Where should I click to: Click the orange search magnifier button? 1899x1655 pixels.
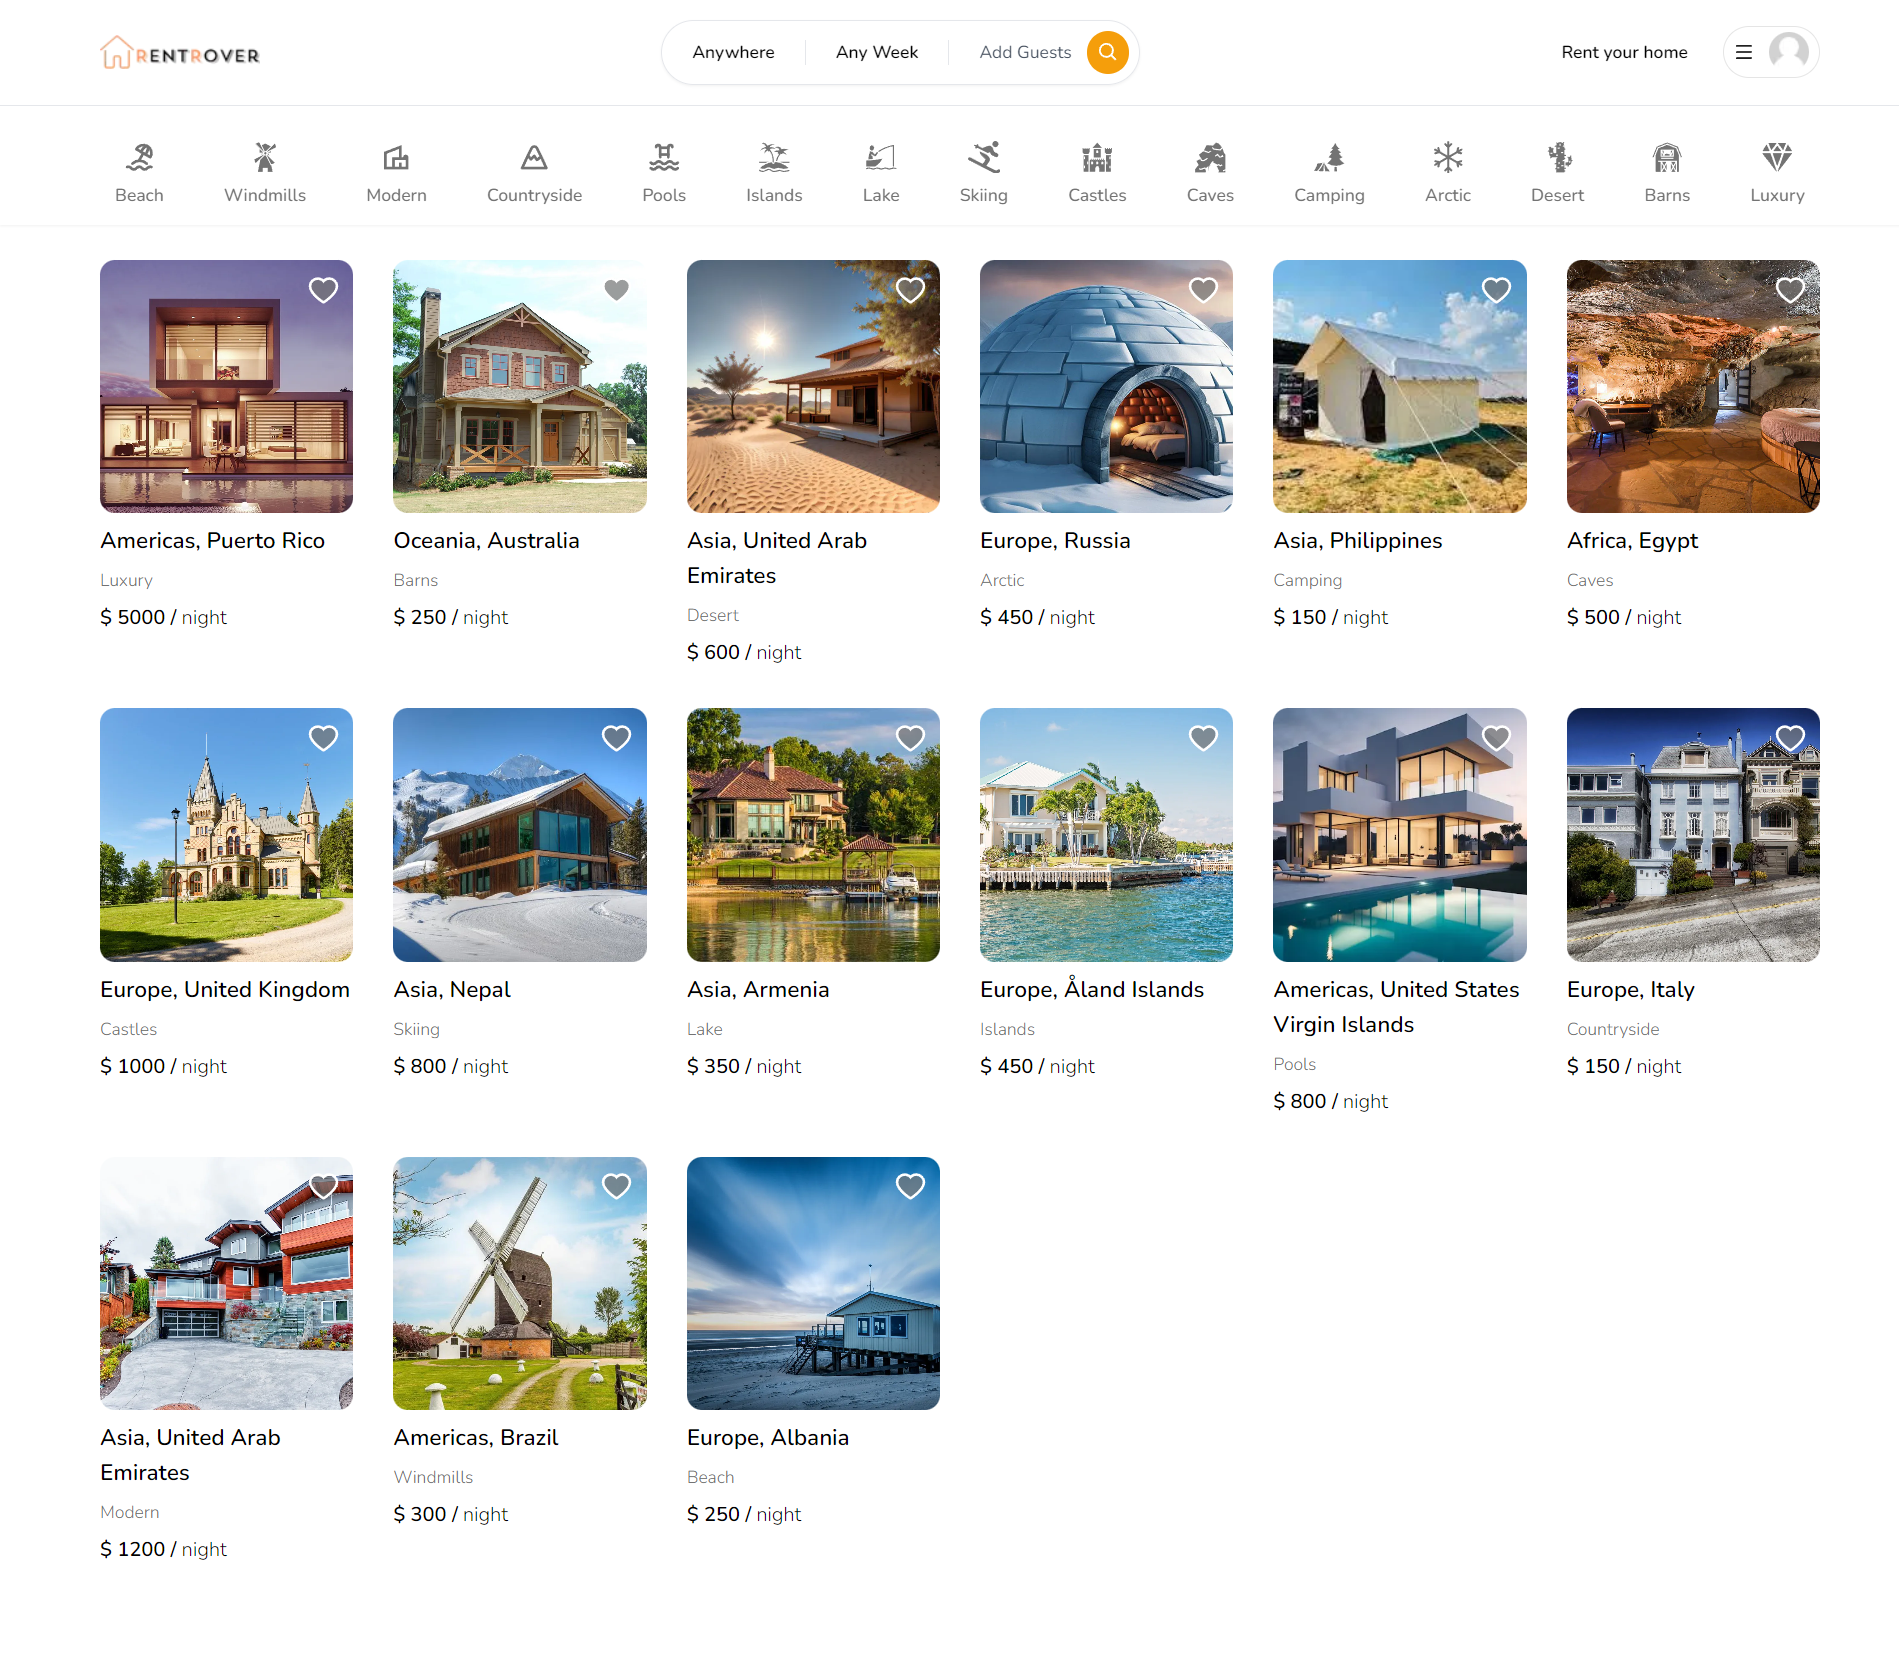tap(1107, 52)
